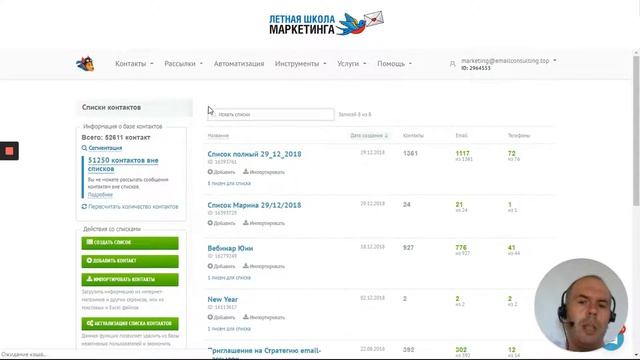Click email count 1117 in Список полный row
The width and height of the screenshot is (640, 360).
point(462,153)
